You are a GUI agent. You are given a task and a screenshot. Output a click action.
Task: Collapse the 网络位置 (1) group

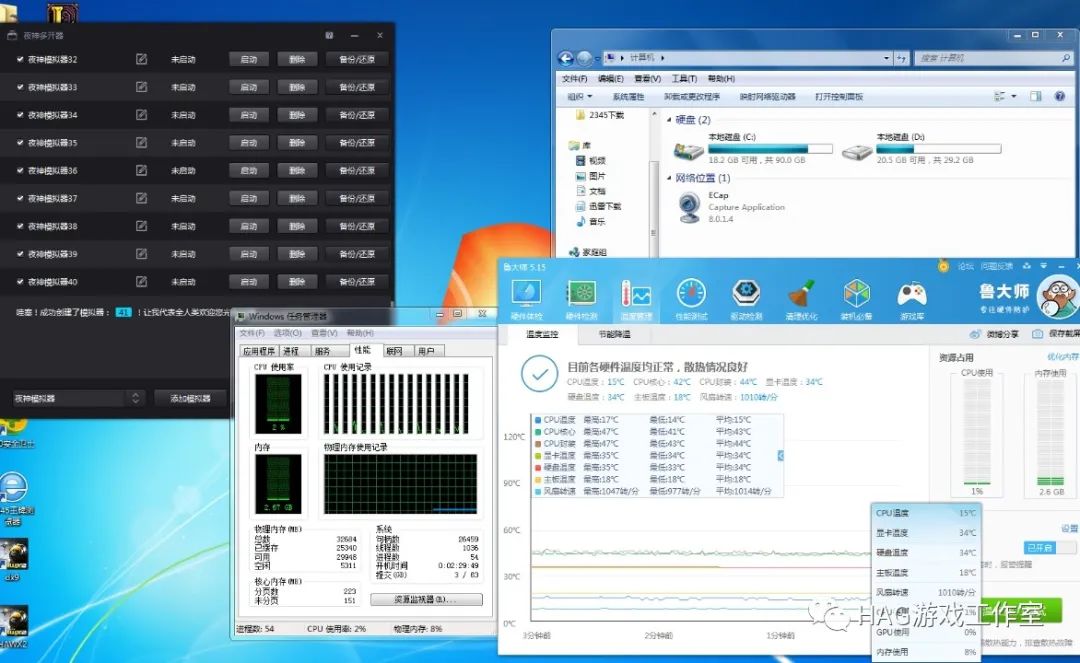click(669, 178)
